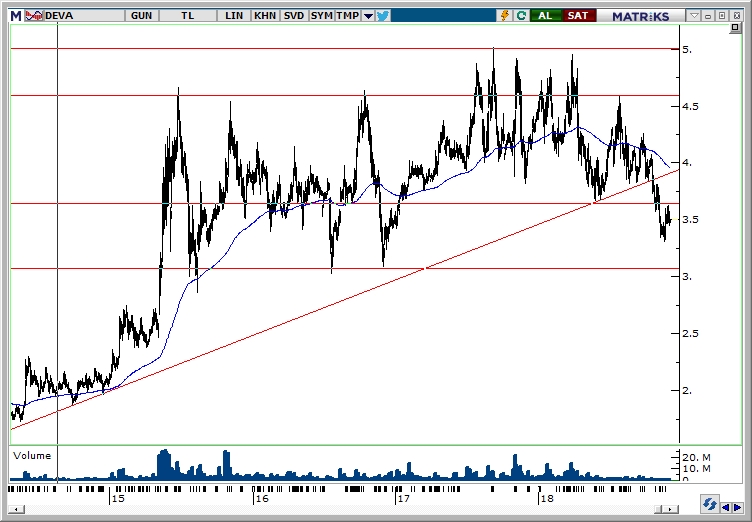Click the blue next-right arrow button
Viewport: 752px width, 522px height.
point(738,508)
